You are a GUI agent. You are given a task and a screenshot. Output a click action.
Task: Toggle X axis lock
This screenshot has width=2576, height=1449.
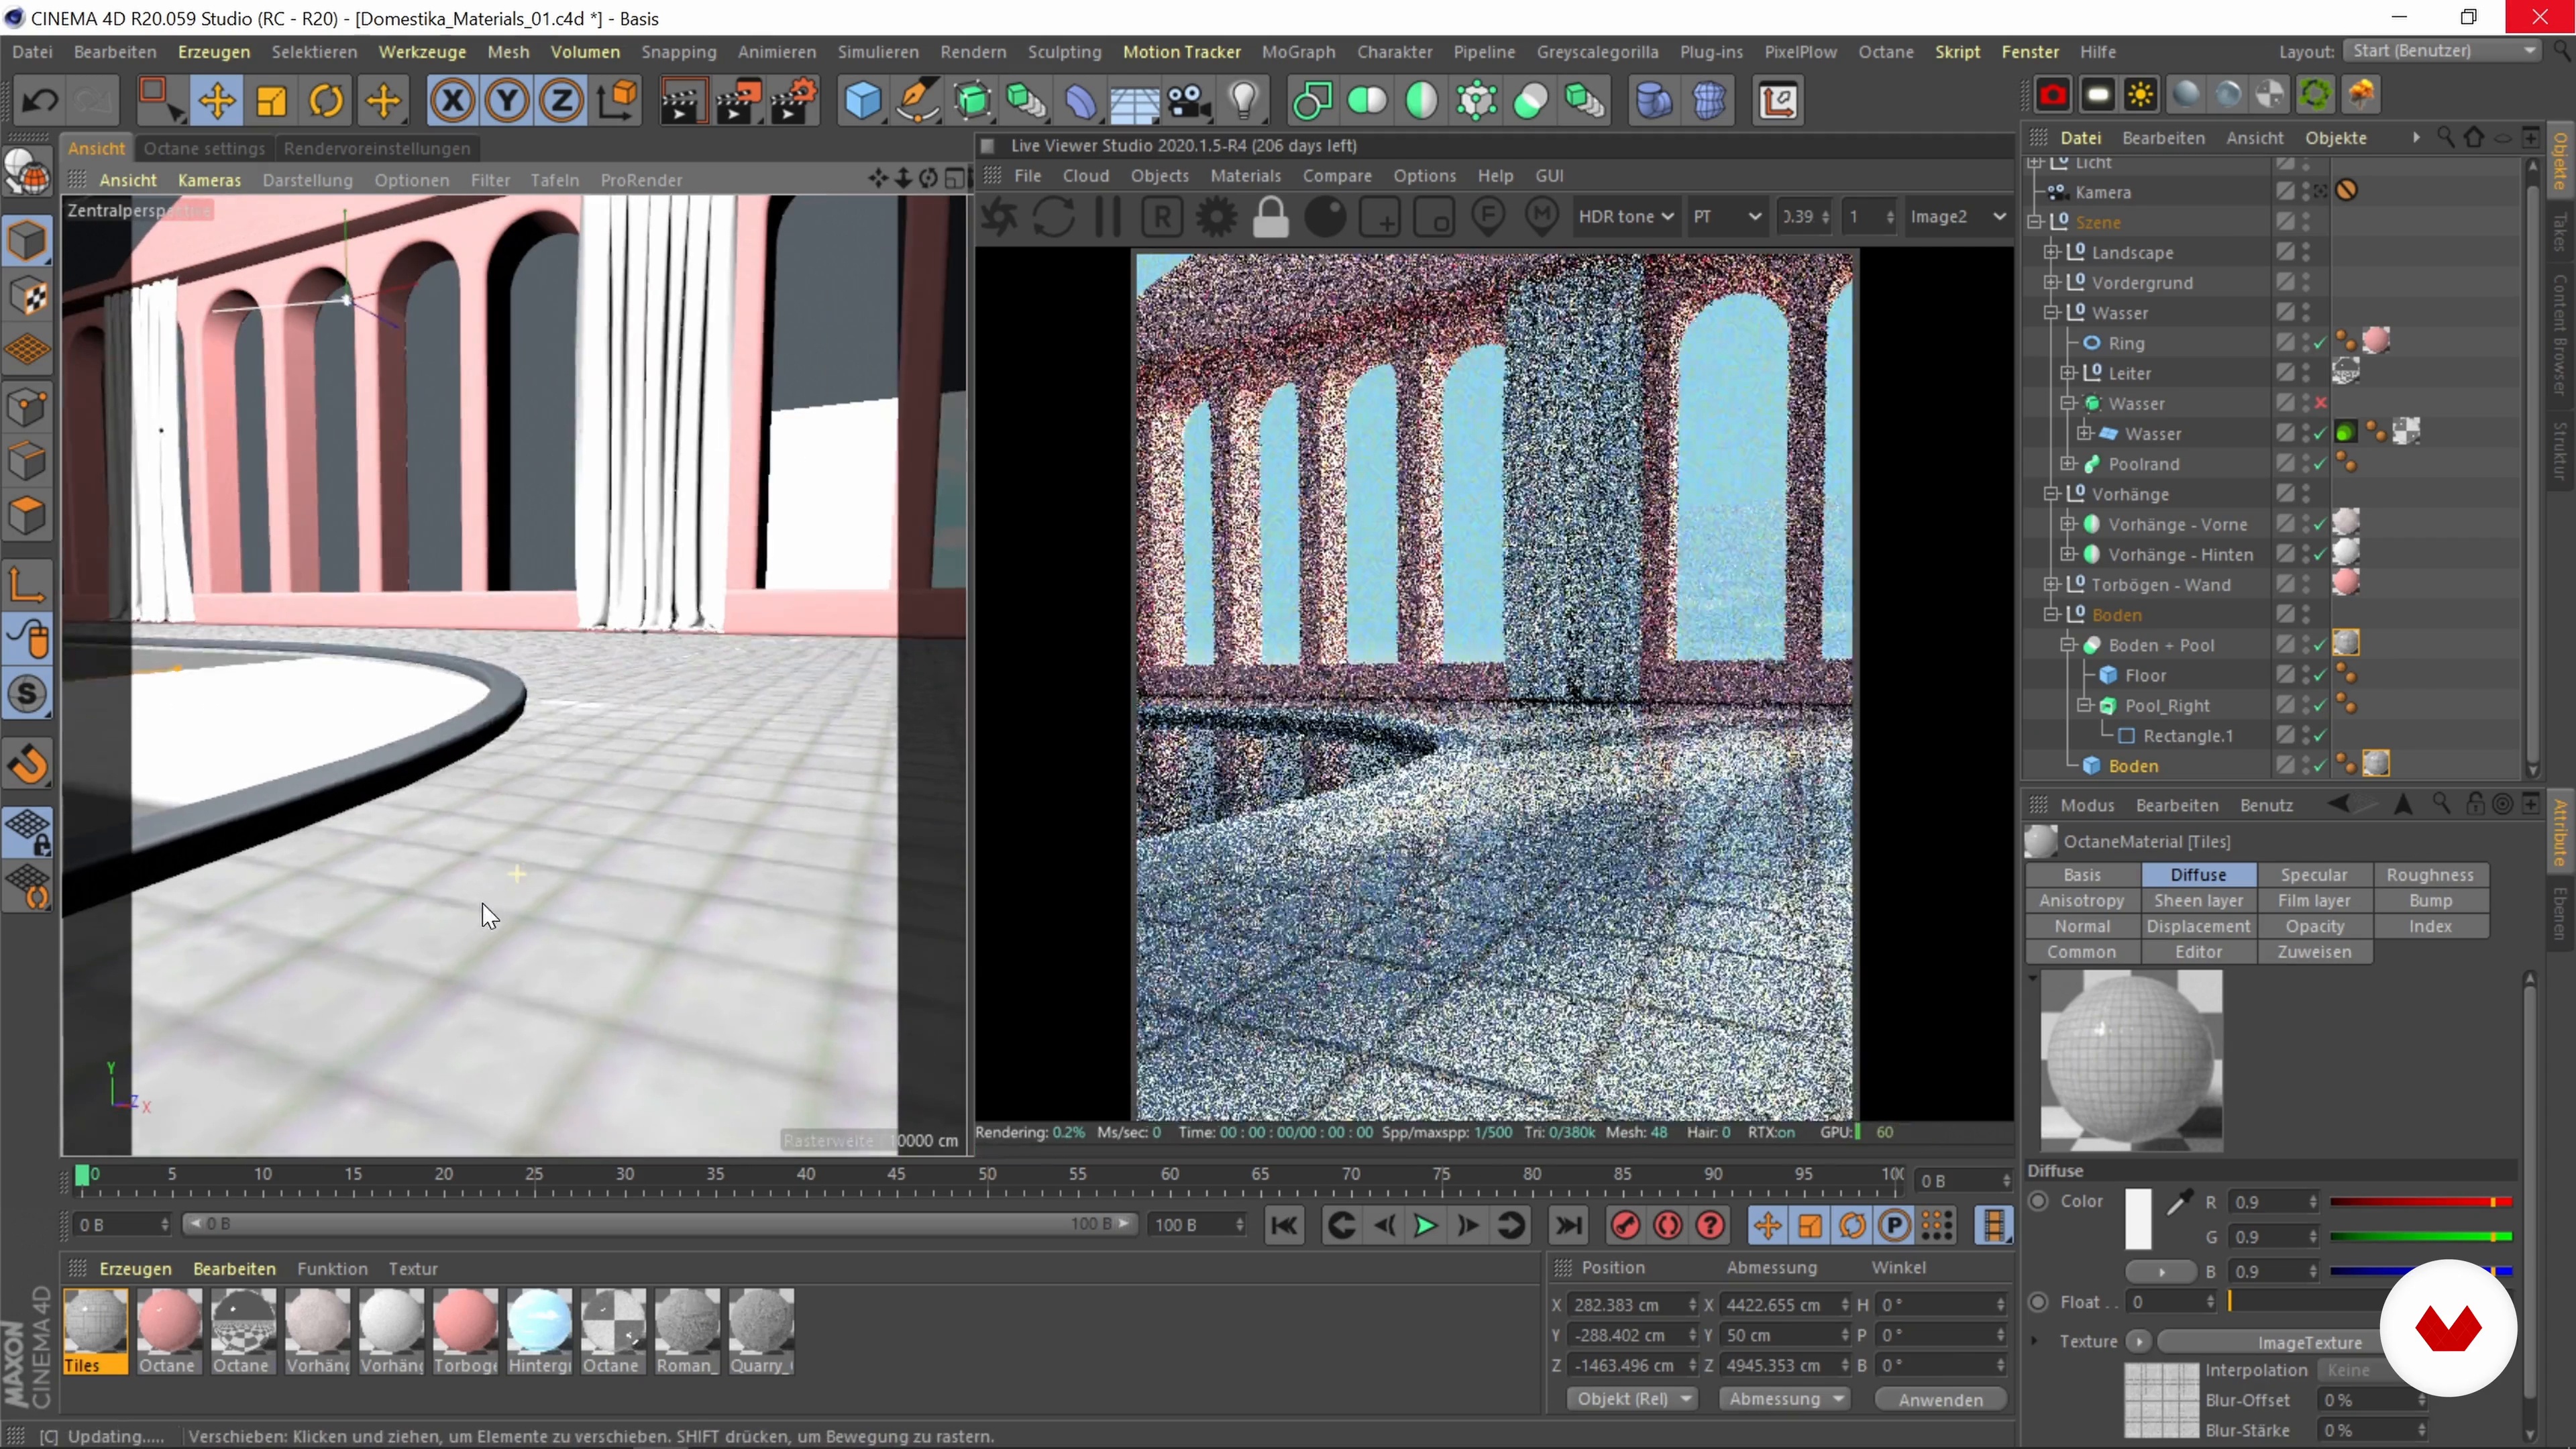click(x=452, y=101)
